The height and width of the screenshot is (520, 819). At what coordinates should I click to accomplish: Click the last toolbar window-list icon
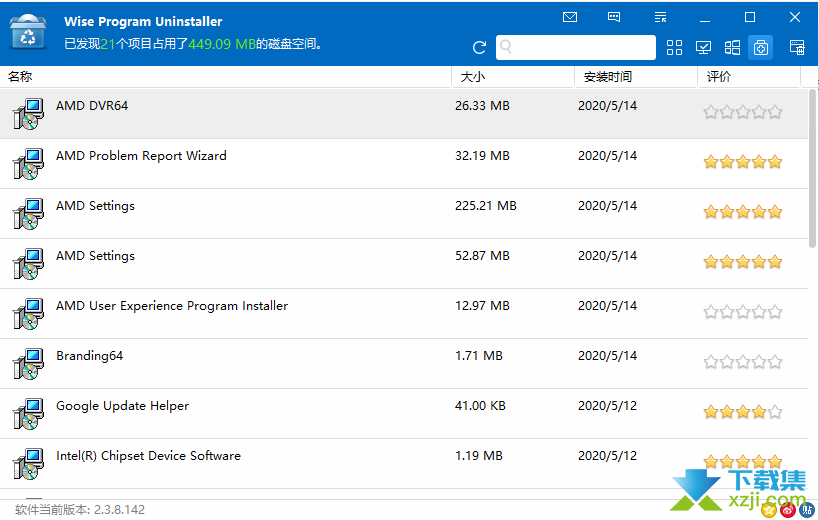(x=797, y=48)
